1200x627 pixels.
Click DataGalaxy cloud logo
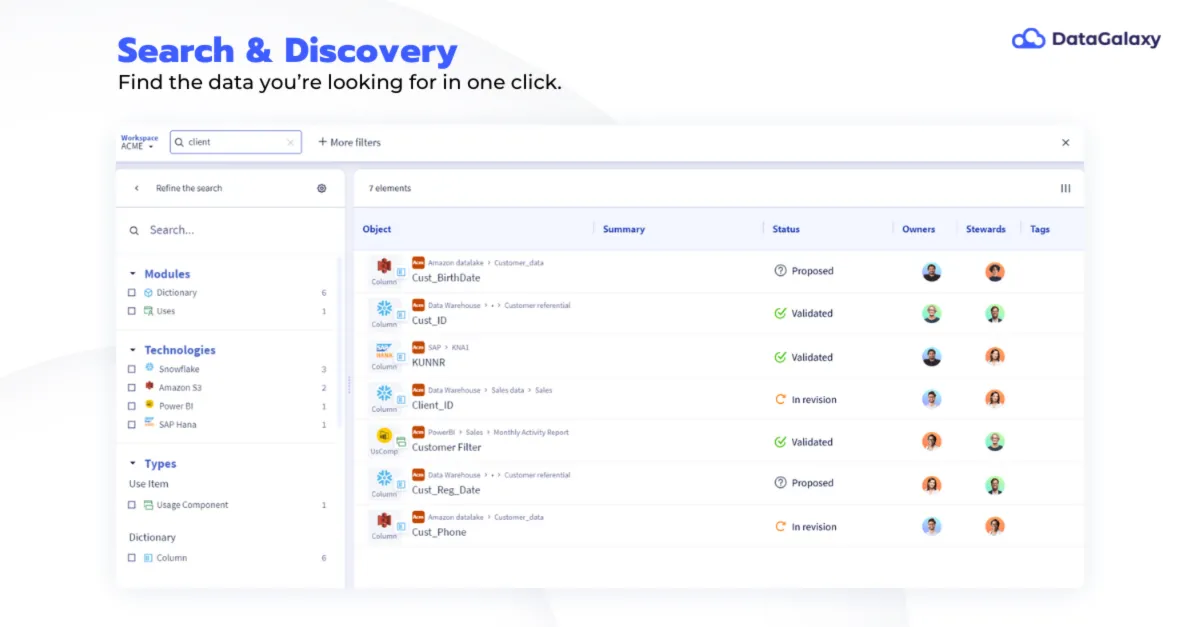click(x=1029, y=39)
